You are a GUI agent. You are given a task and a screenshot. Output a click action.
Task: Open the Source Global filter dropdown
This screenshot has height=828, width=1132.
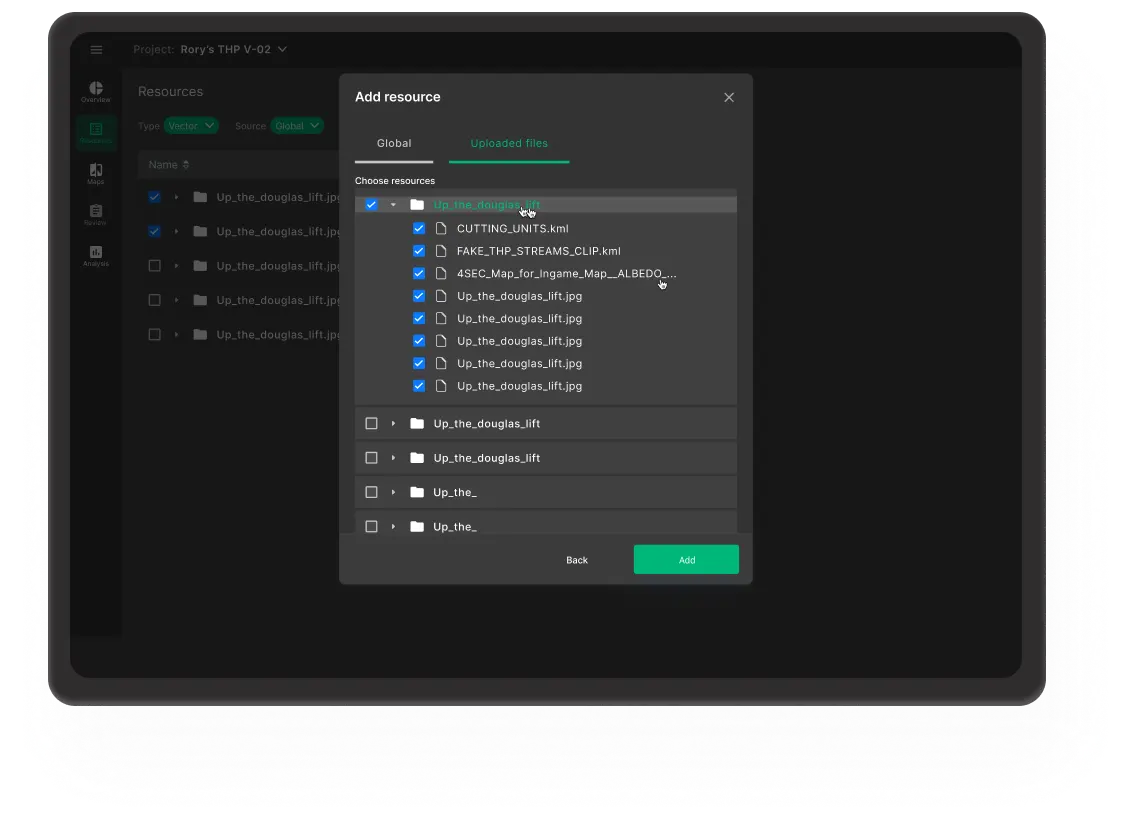click(x=297, y=126)
